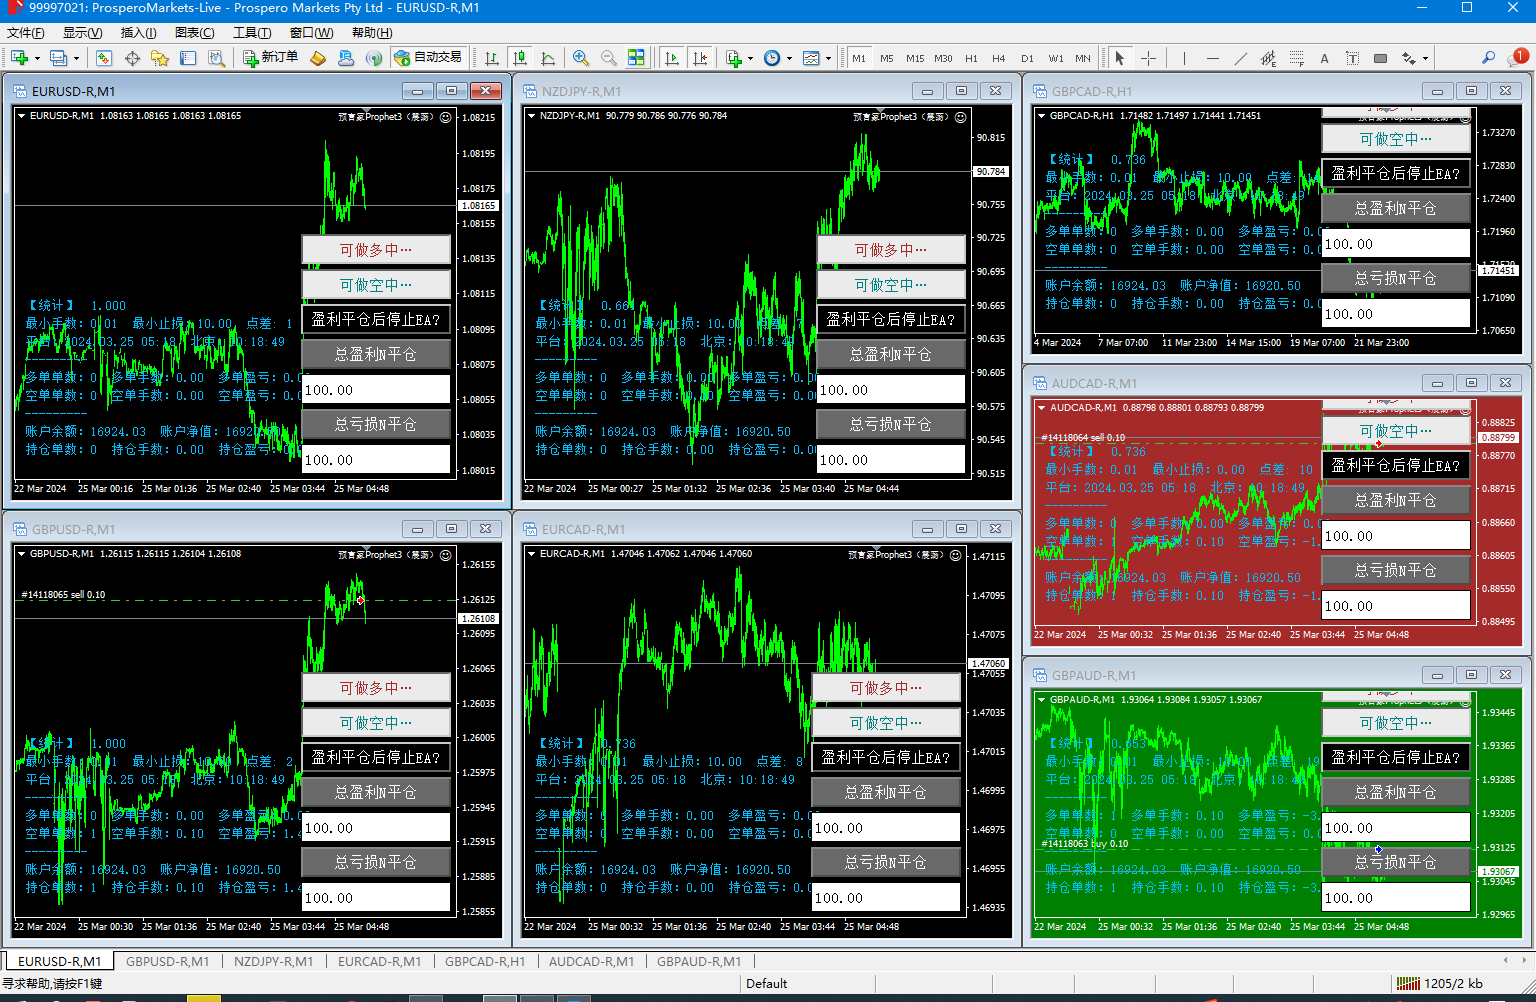
Task: Expand the periodicity clock dropdown arrow
Action: click(789, 58)
